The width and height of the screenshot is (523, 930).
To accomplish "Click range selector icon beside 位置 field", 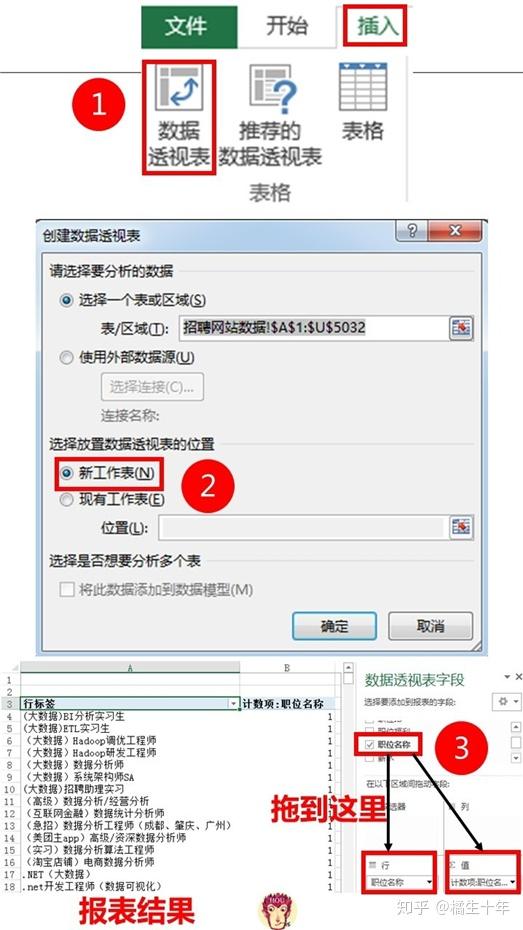I will pos(460,527).
